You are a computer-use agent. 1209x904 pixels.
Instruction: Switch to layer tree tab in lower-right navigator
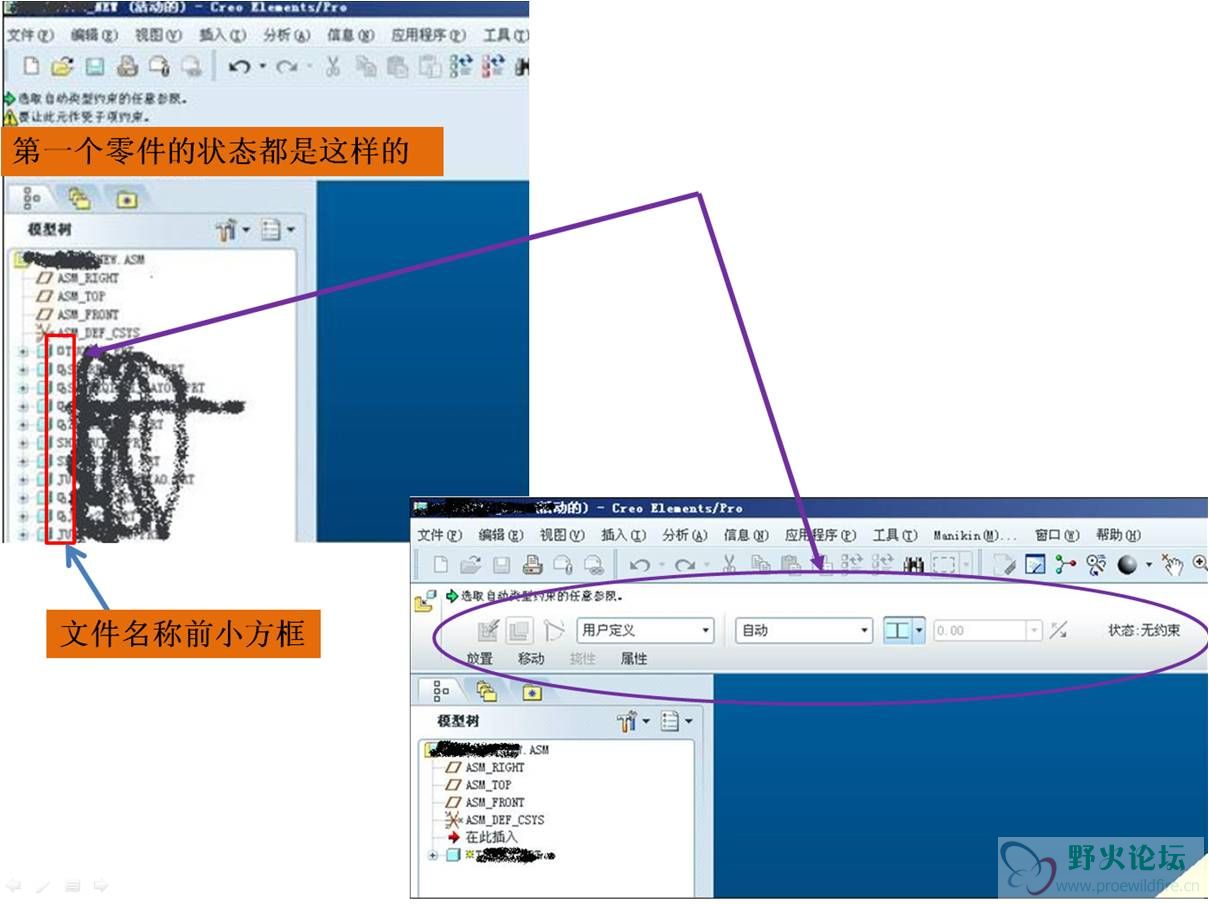tap(486, 691)
